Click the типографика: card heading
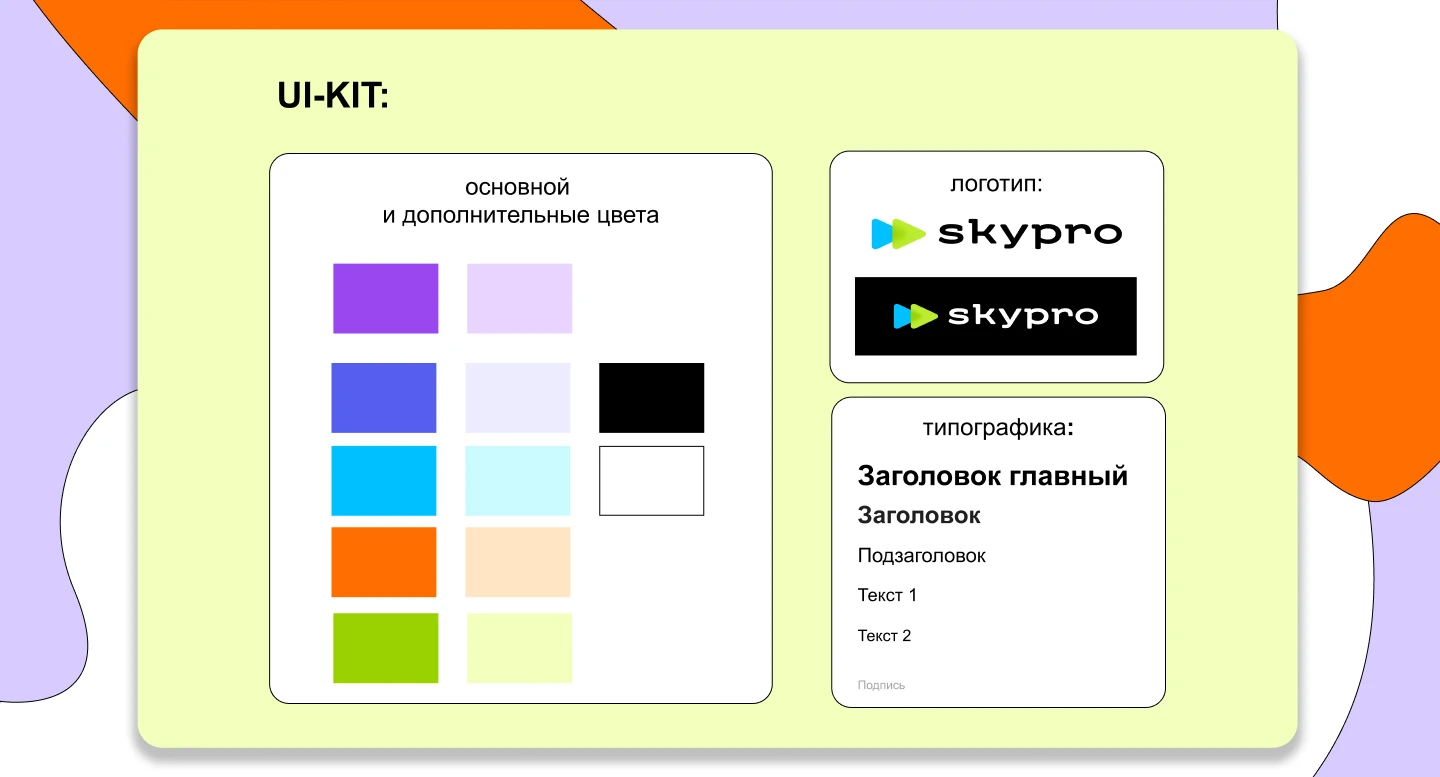This screenshot has width=1440, height=777. coord(996,426)
